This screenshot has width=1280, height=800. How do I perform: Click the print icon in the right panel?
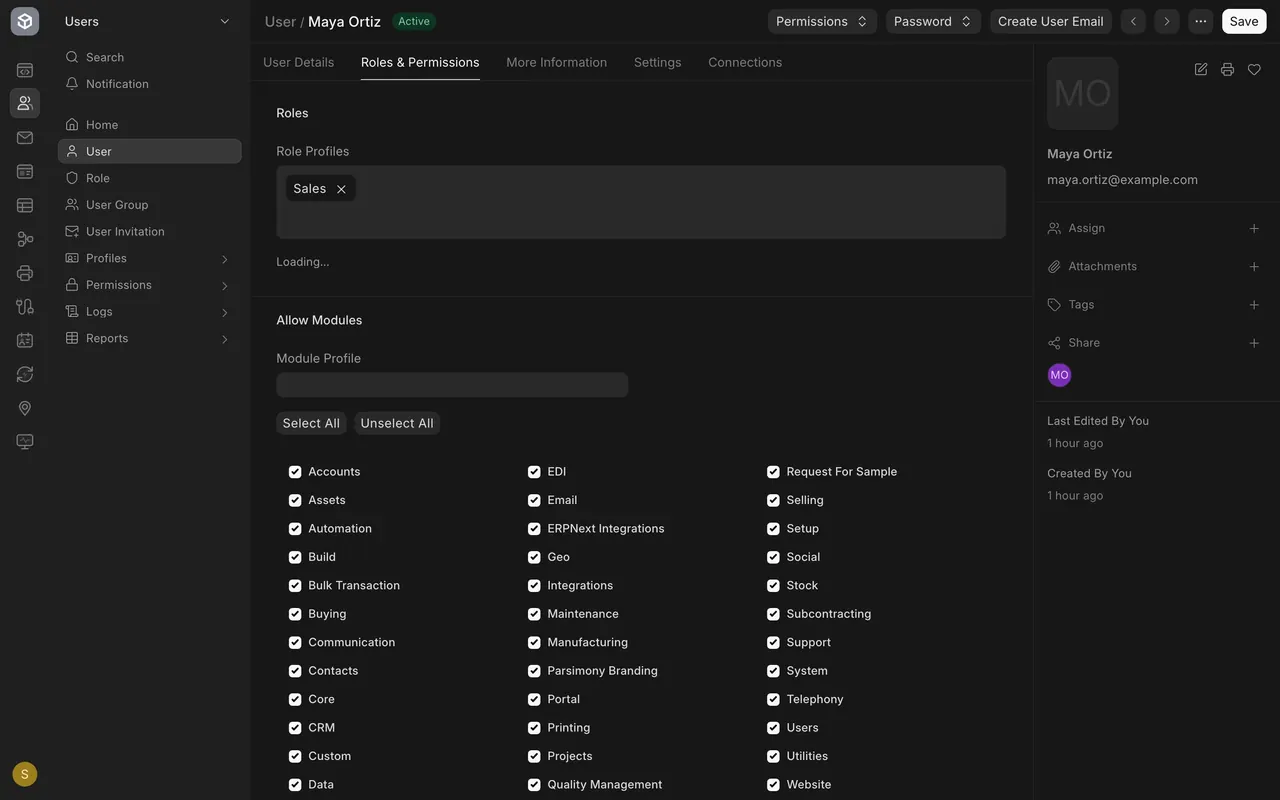1227,69
